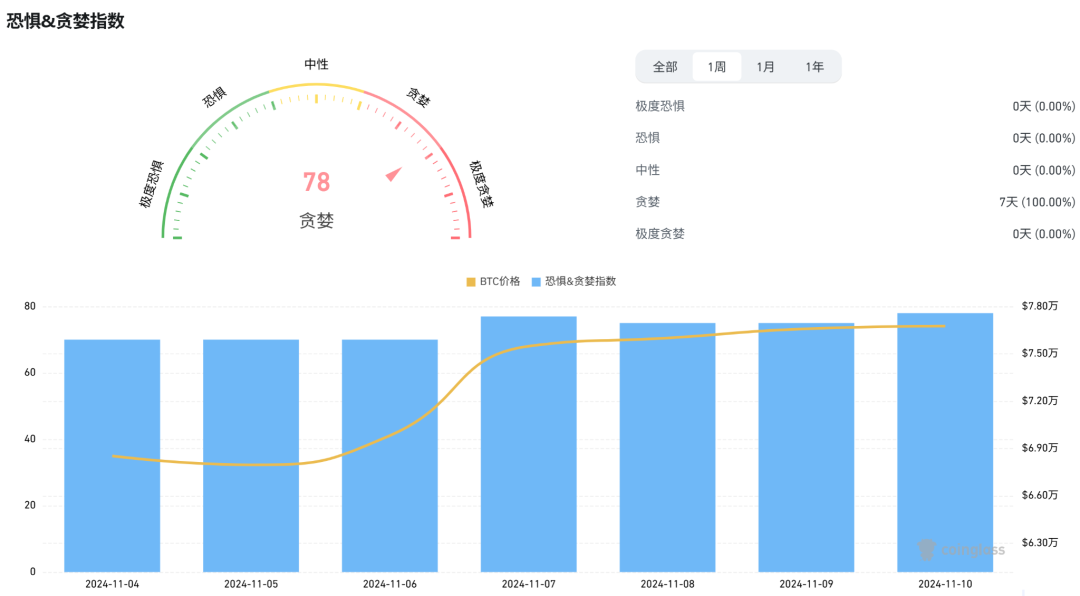Image resolution: width=1080 pixels, height=596 pixels.
Task: Click the yellow BTC价格 legend swatch
Action: pos(471,282)
